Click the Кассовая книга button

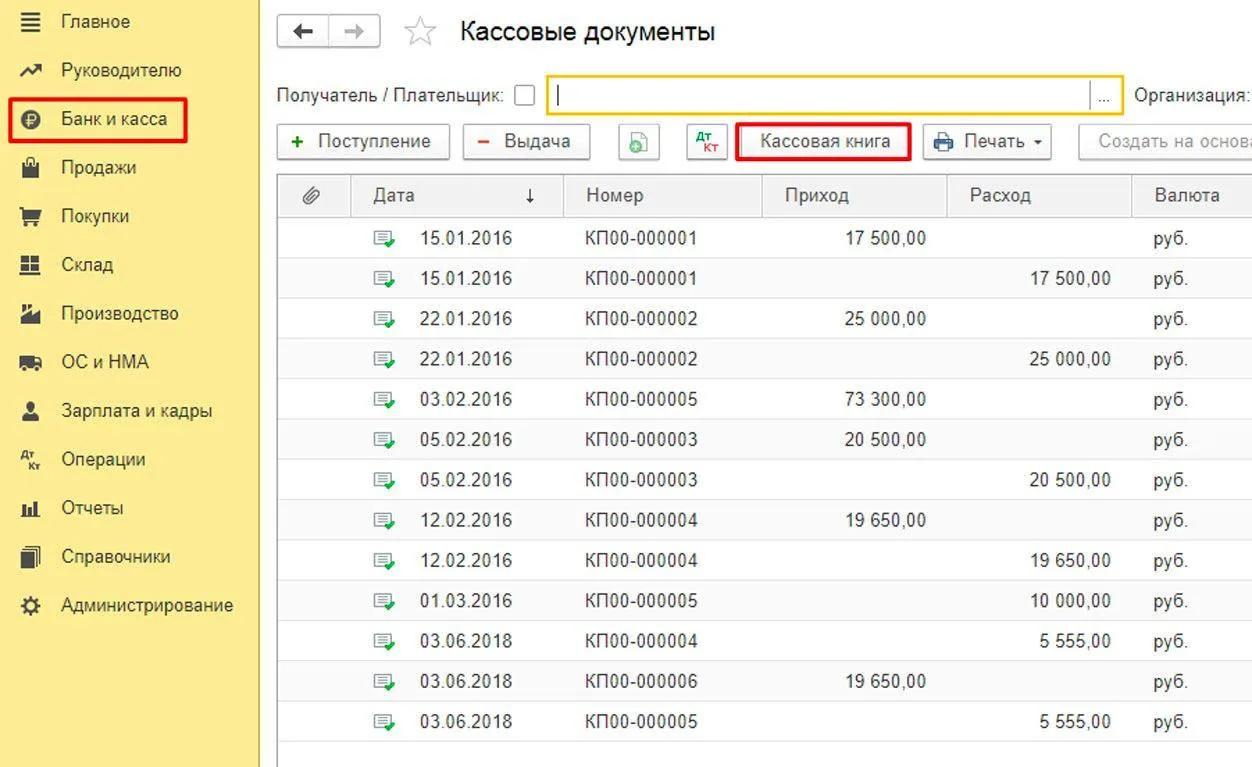(824, 142)
